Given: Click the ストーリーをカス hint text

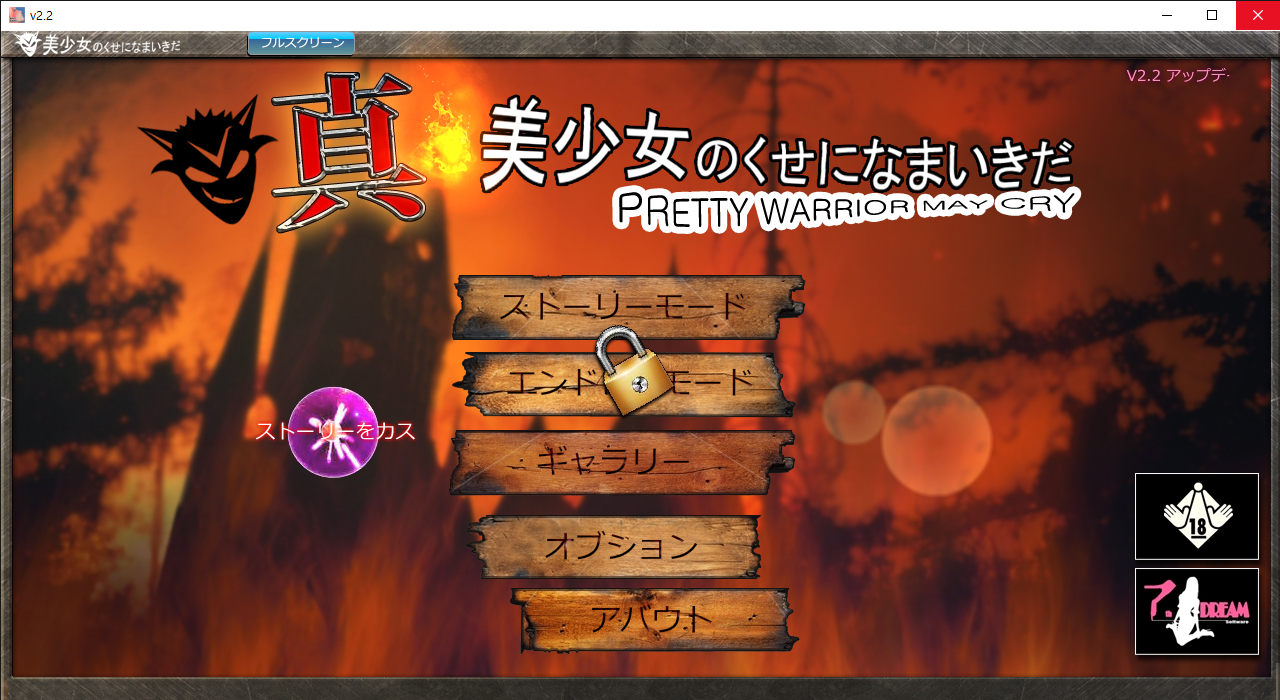Looking at the screenshot, I should [335, 431].
